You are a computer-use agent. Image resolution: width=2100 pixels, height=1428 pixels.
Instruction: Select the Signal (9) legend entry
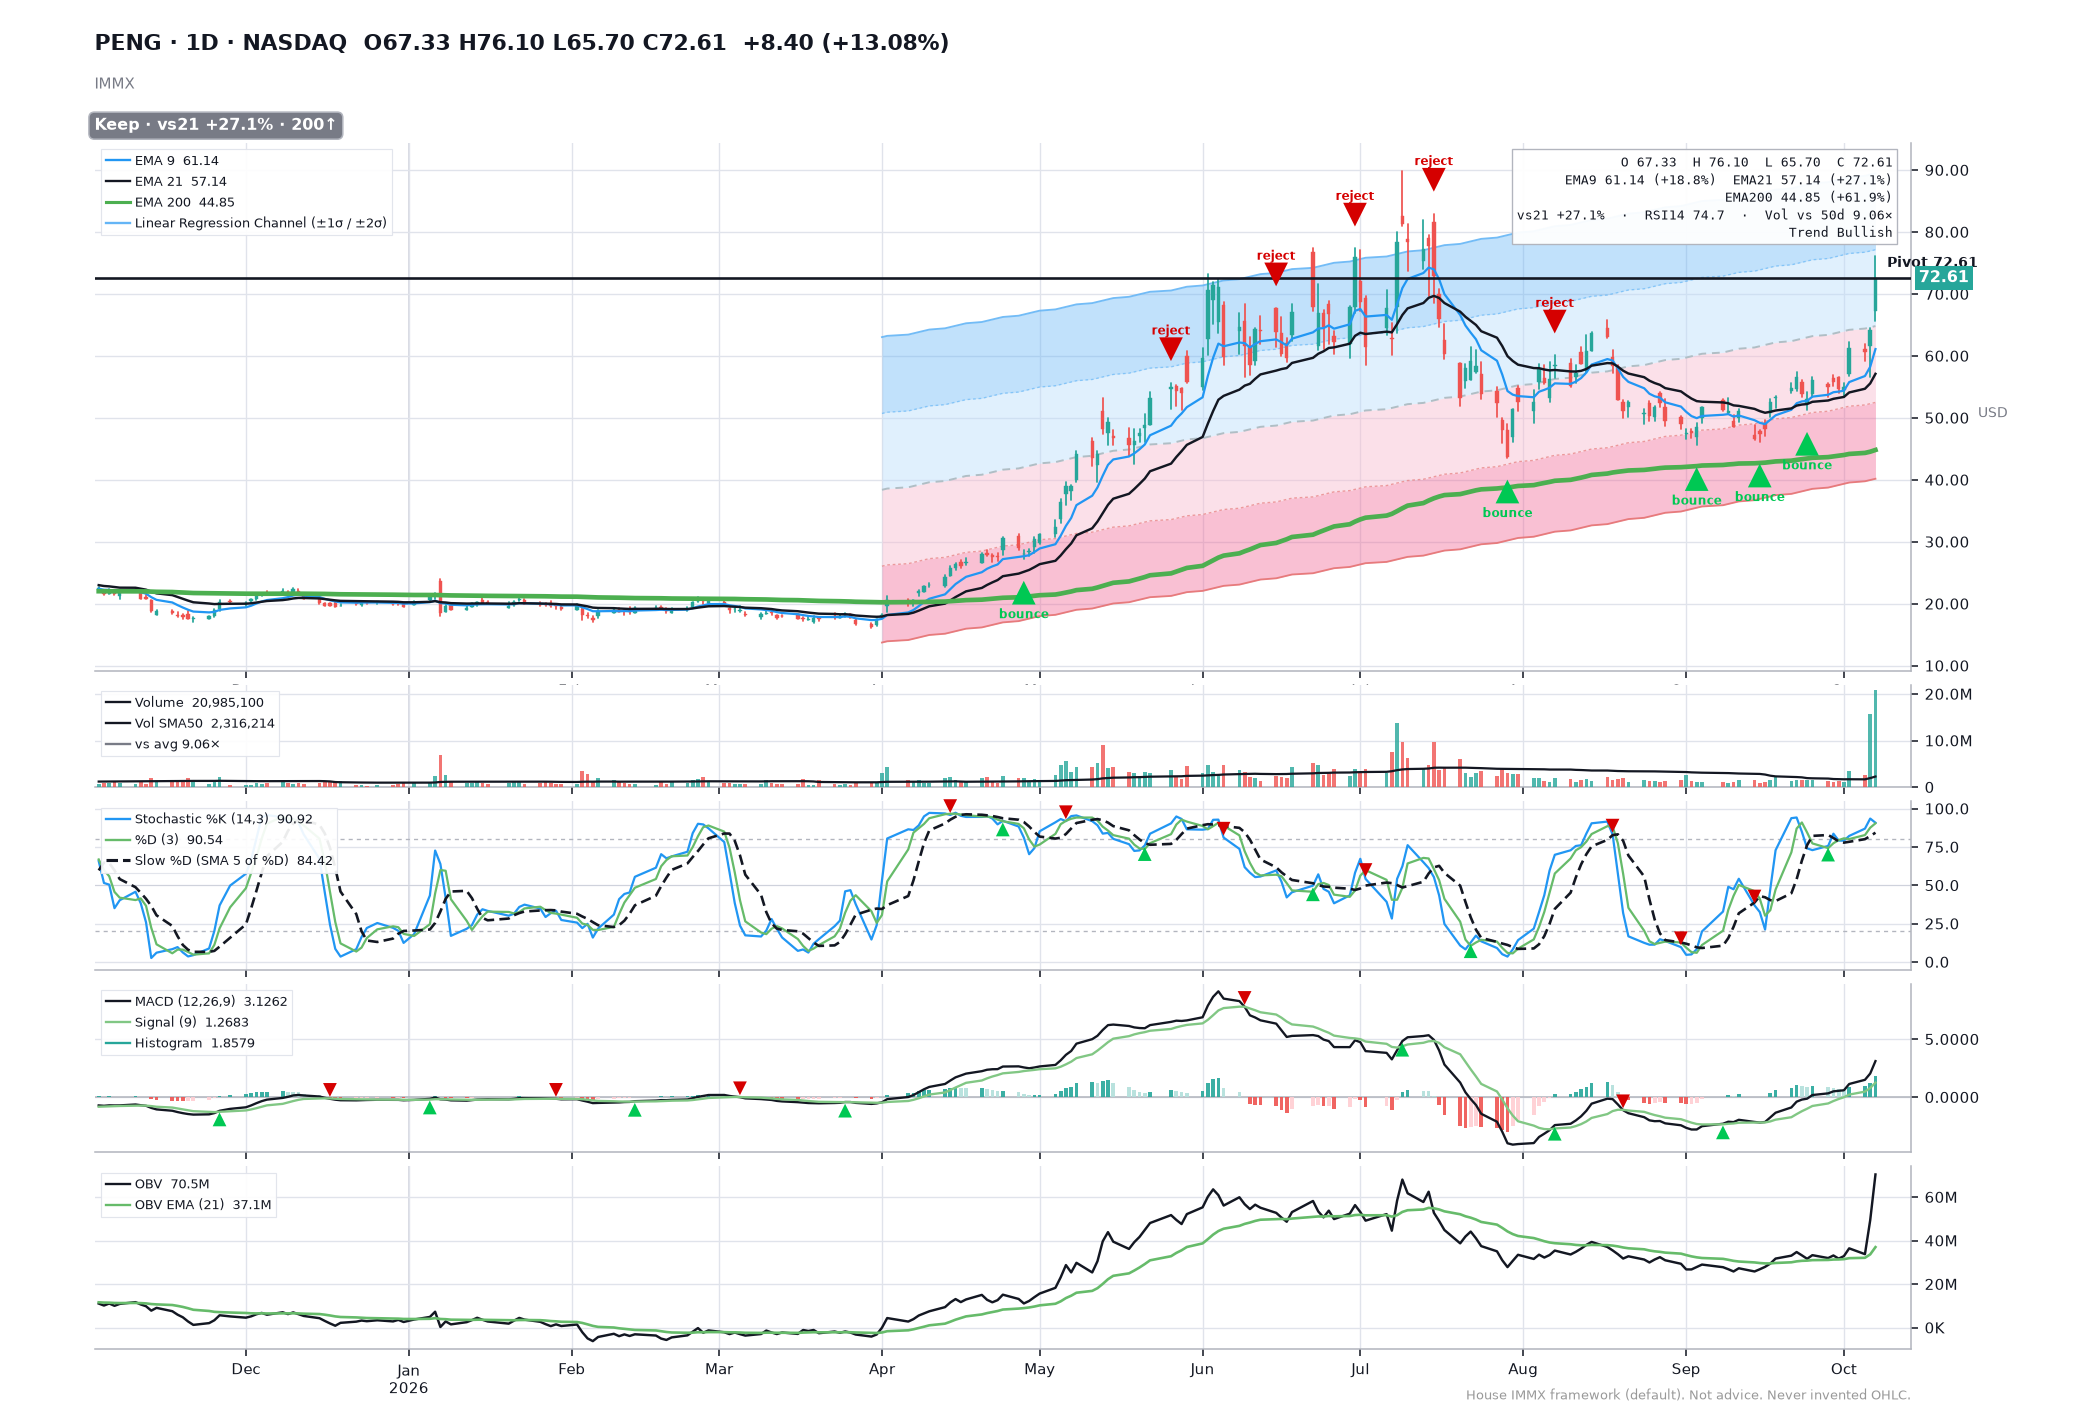(177, 1022)
